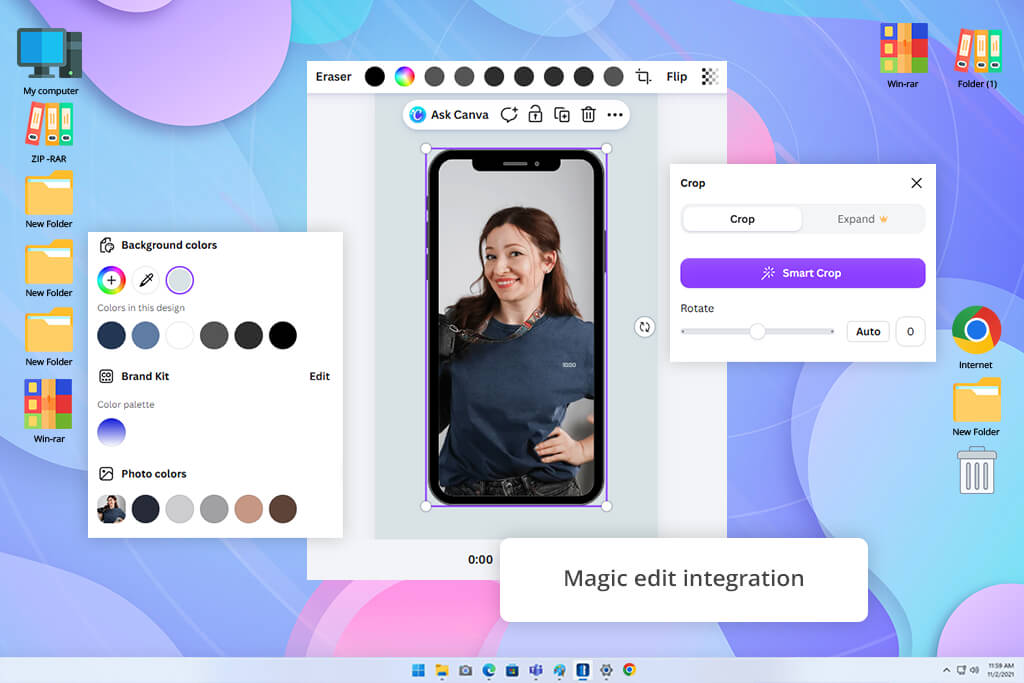Choose the brown swatch in Photo colors
This screenshot has height=683, width=1024.
[x=283, y=509]
